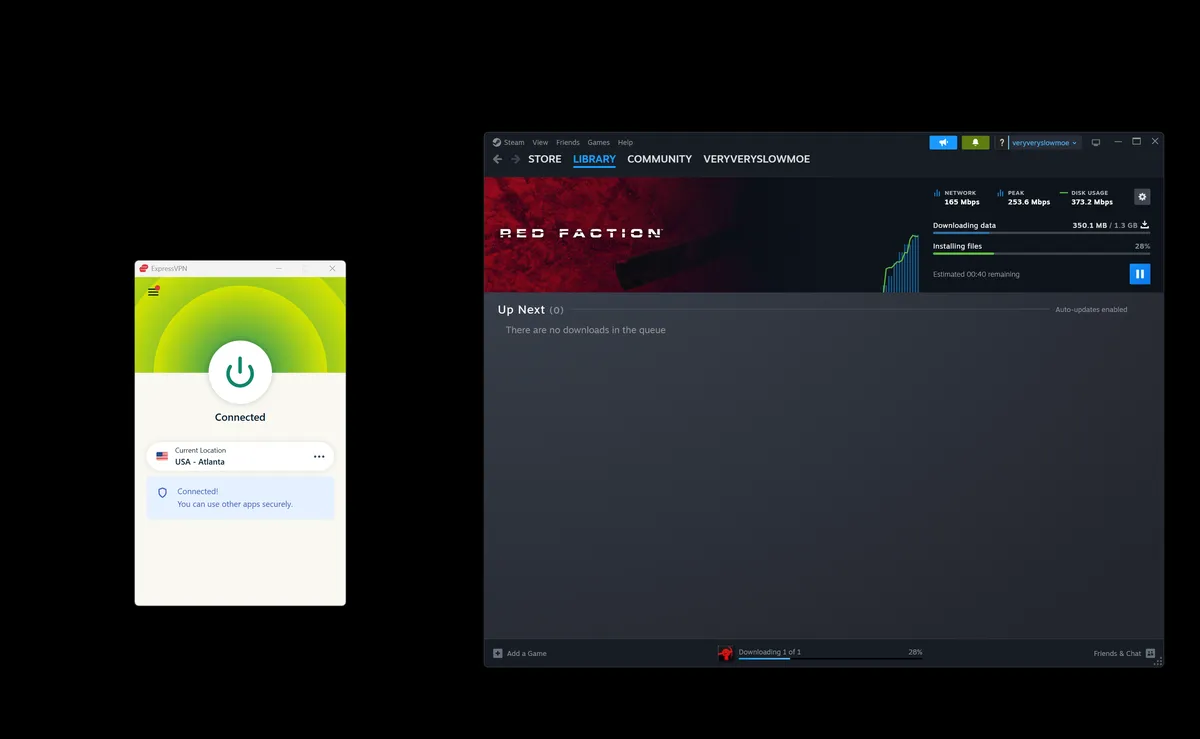This screenshot has width=1200, height=739.
Task: Go back with the Steam back arrow
Action: coord(497,159)
